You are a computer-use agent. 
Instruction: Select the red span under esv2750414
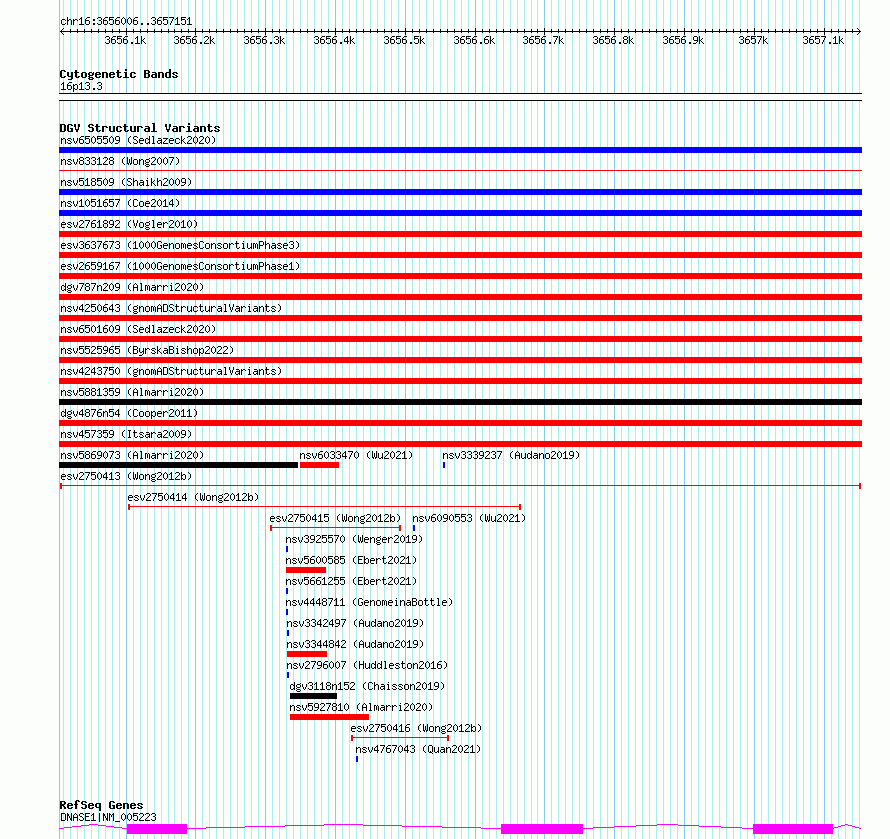(325, 507)
